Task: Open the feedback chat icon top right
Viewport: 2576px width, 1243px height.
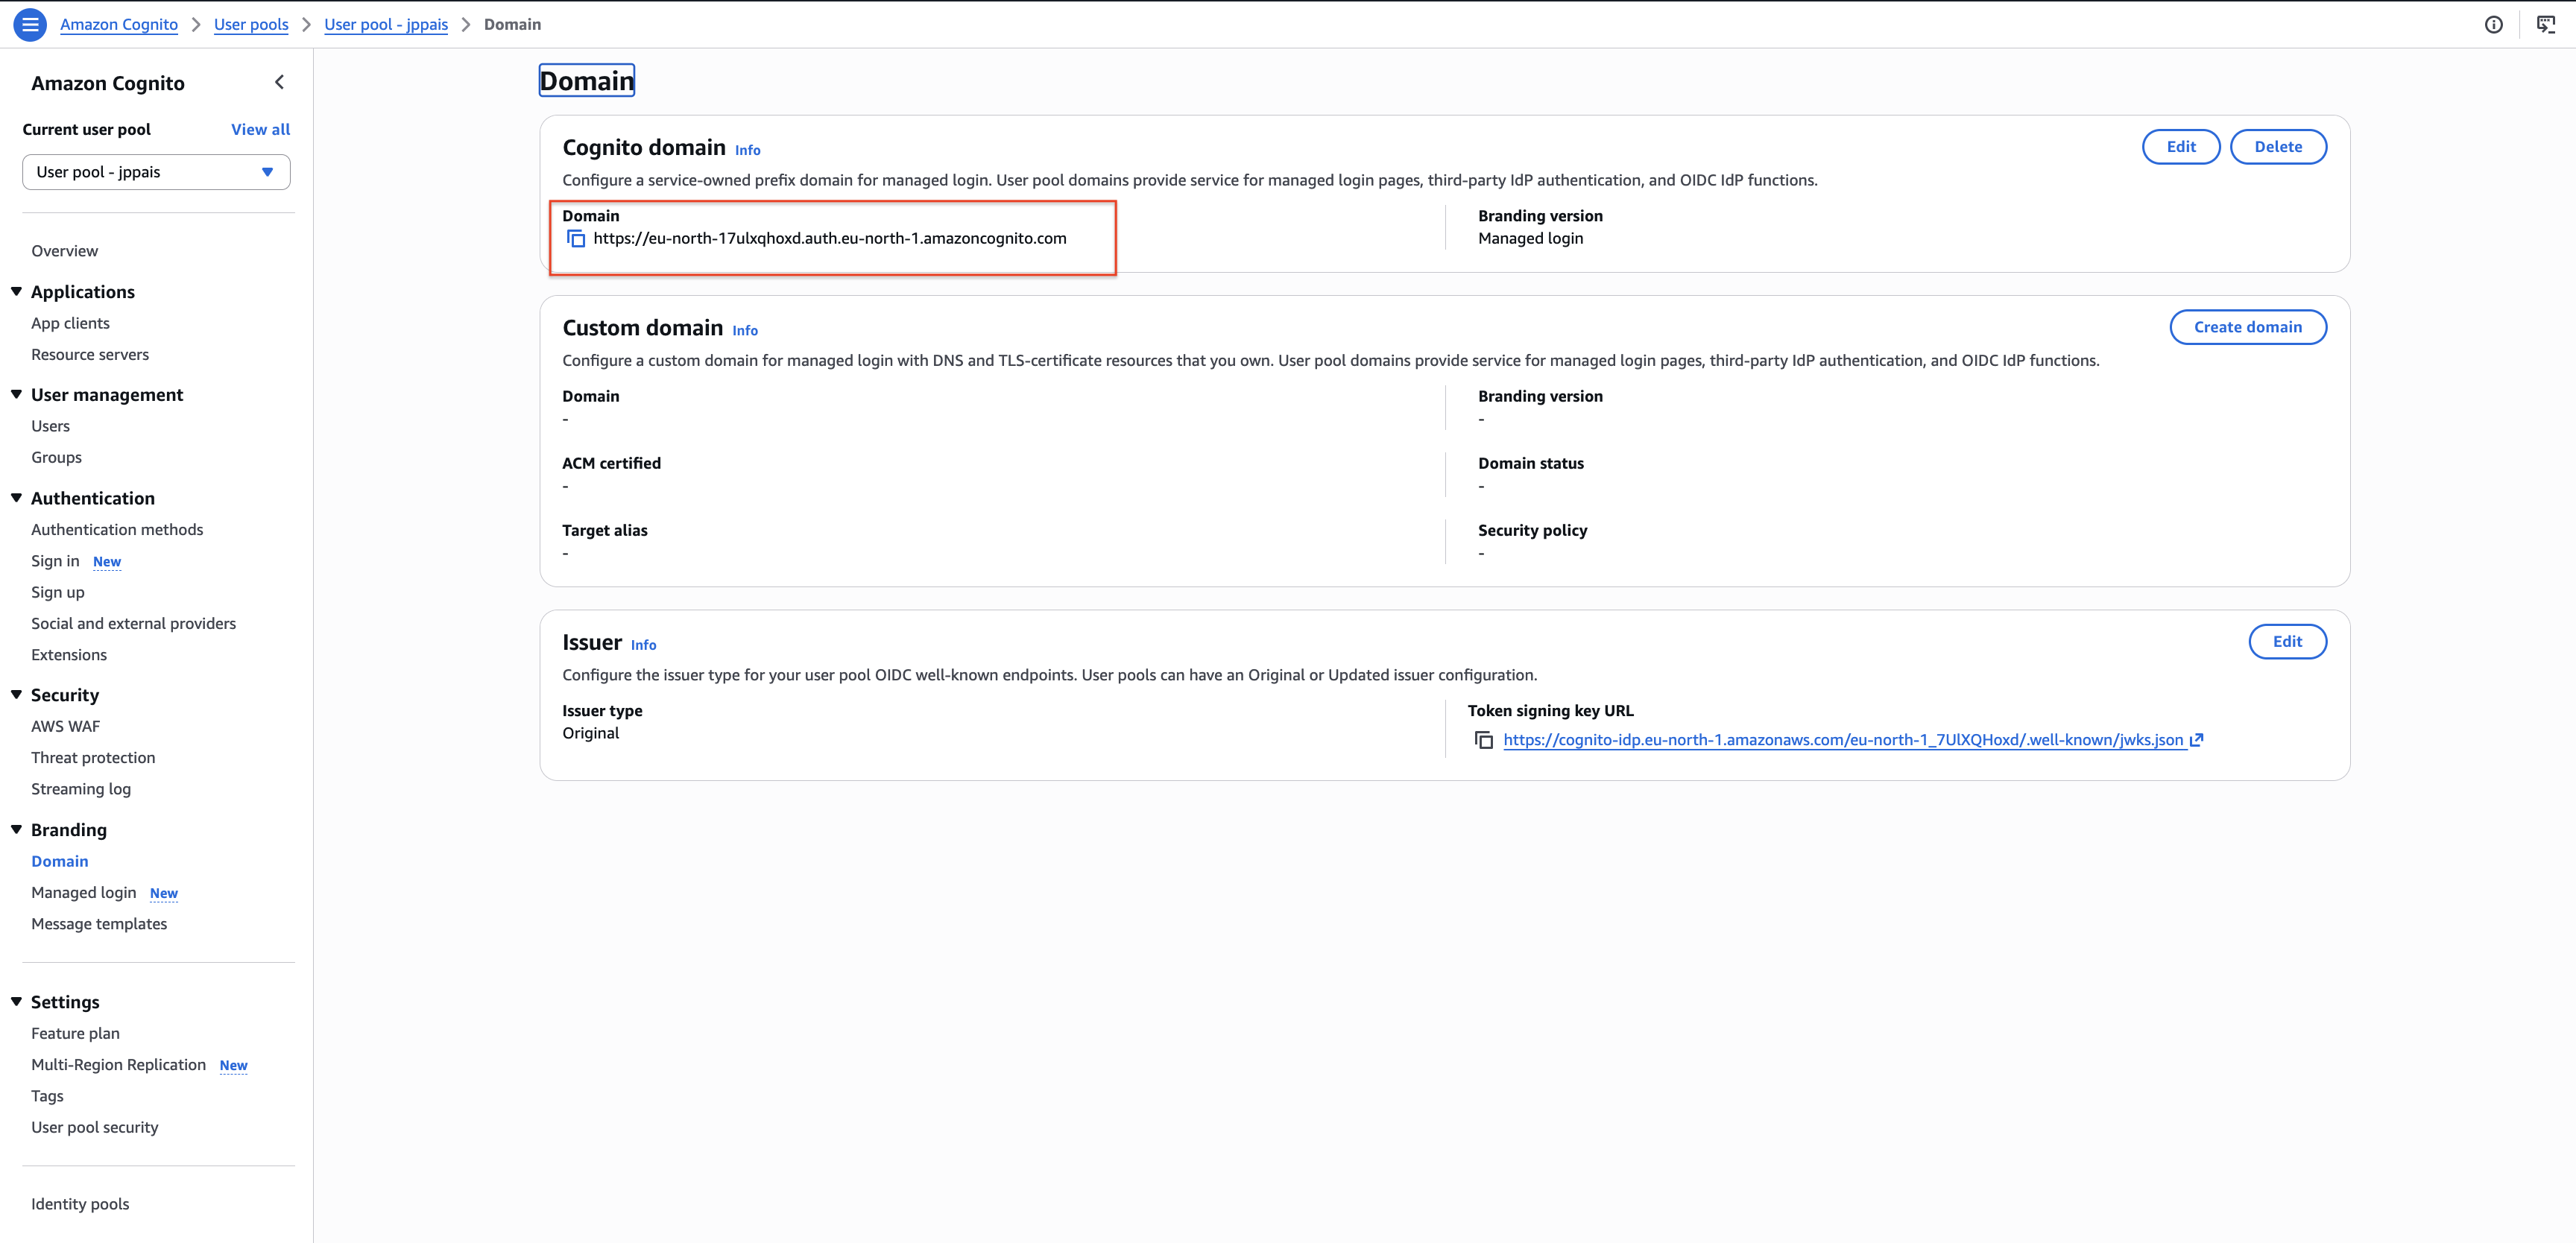Action: pyautogui.click(x=2545, y=24)
